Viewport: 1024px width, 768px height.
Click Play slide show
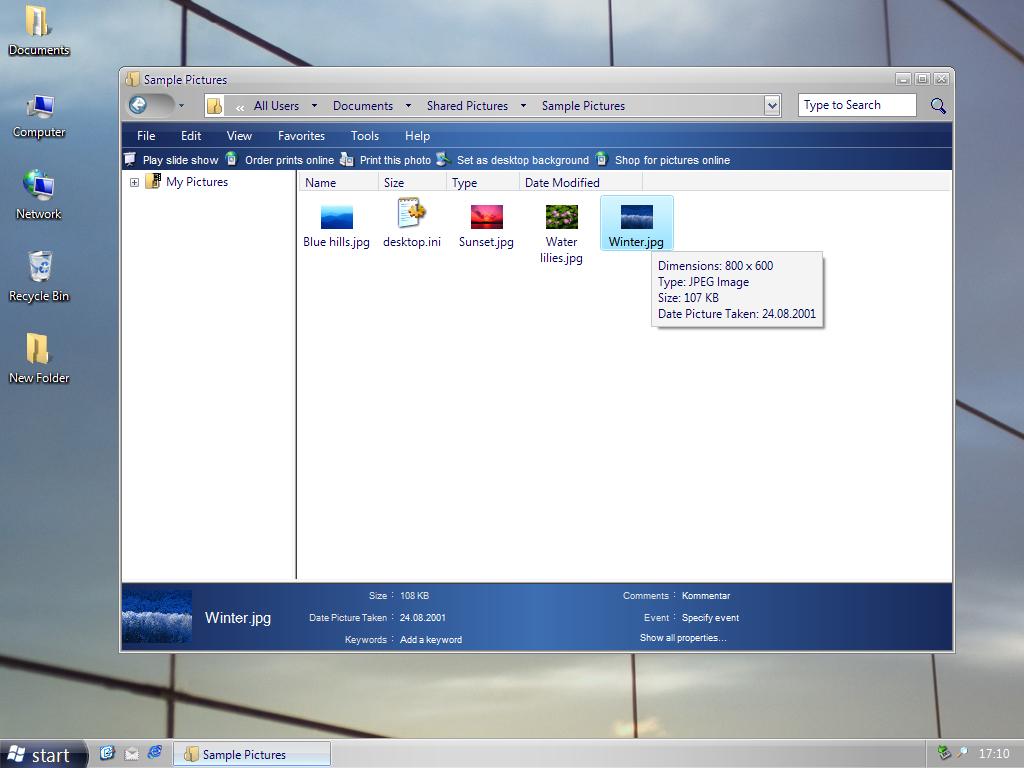click(179, 160)
